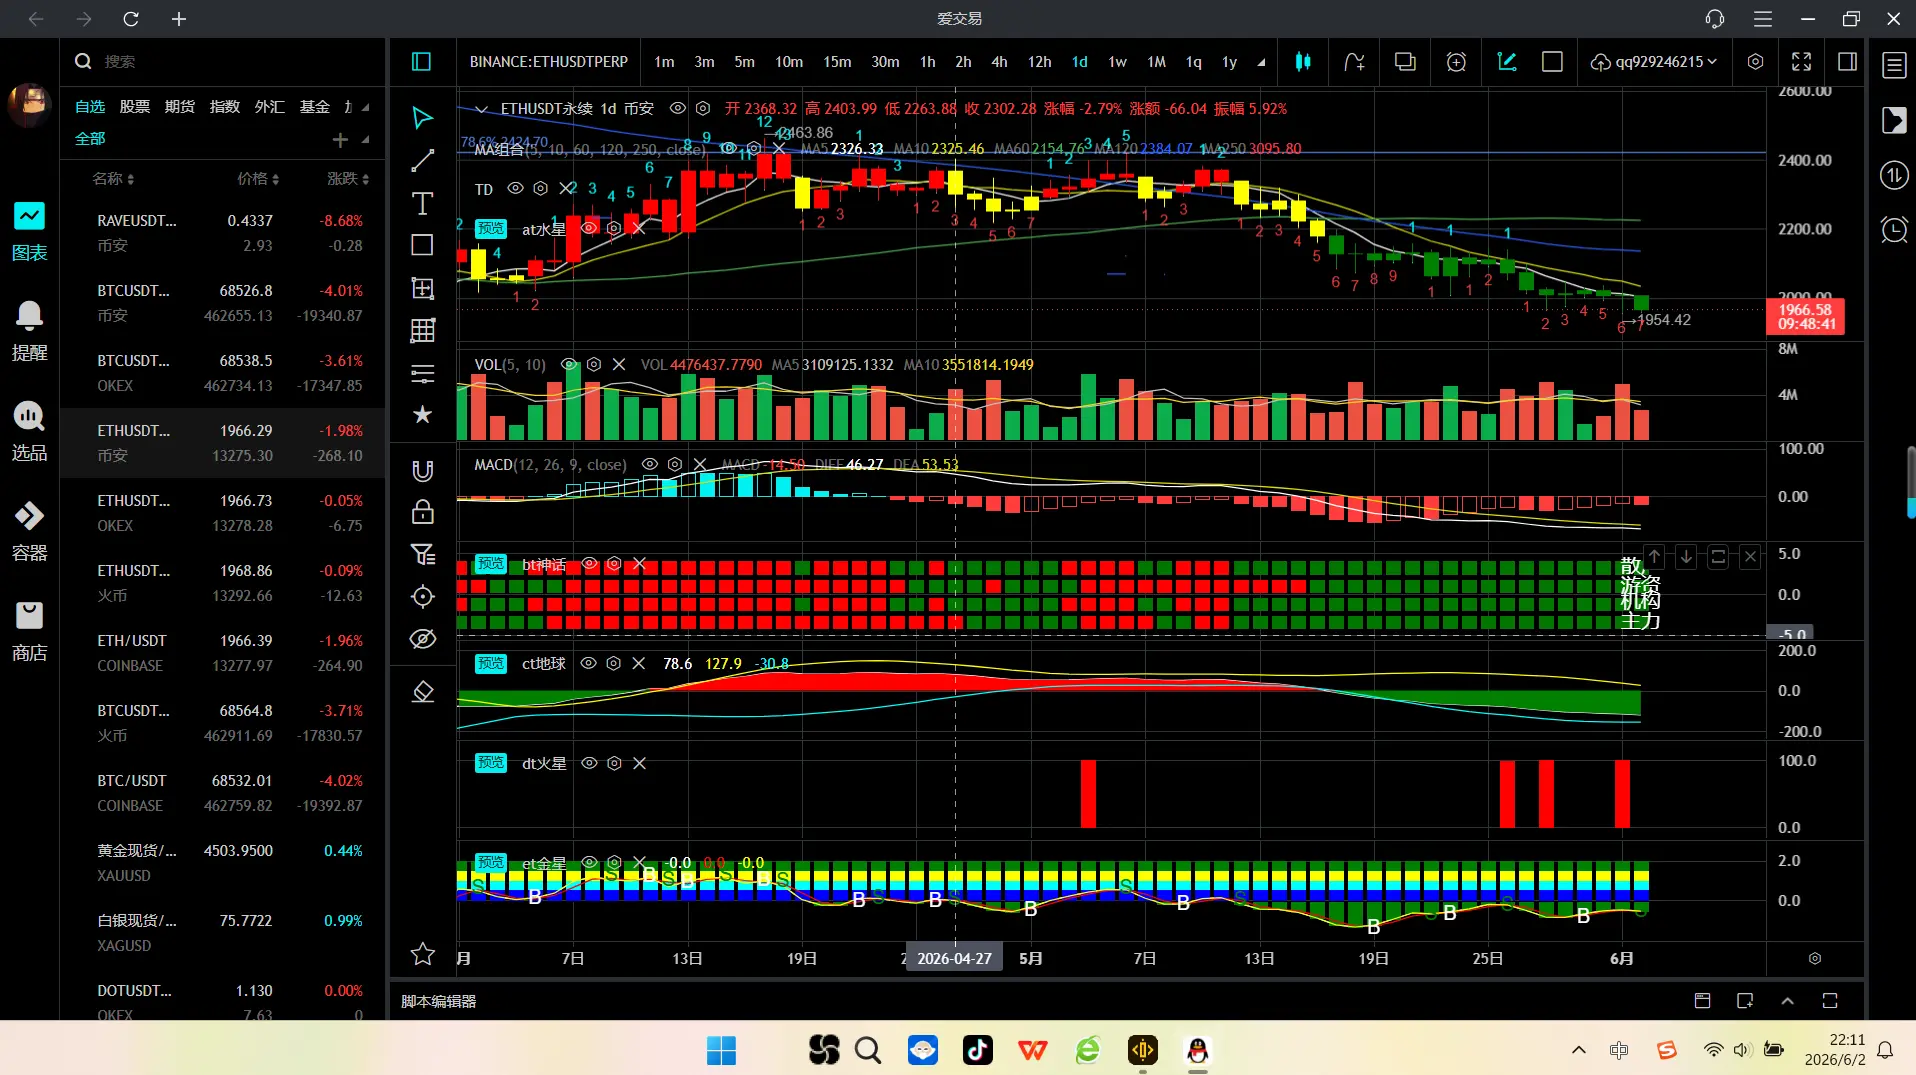Select the arrow cursor tool
The width and height of the screenshot is (1916, 1075).
click(x=423, y=118)
